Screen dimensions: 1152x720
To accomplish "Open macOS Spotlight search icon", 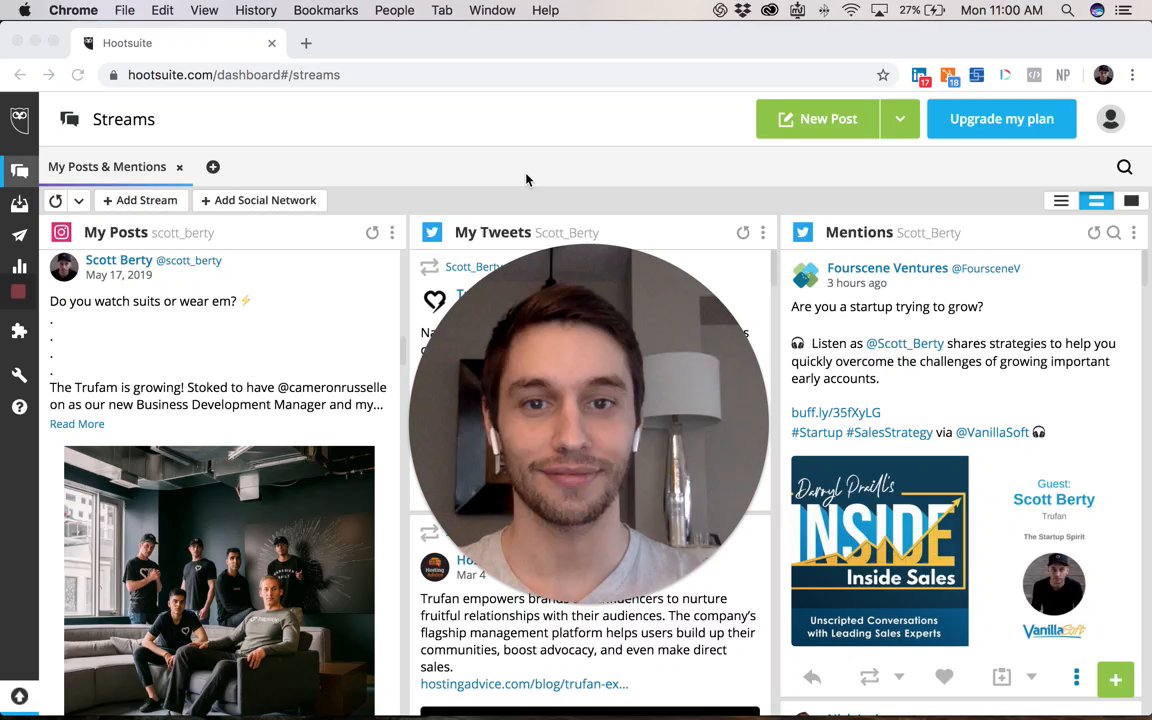I will pyautogui.click(x=1068, y=10).
